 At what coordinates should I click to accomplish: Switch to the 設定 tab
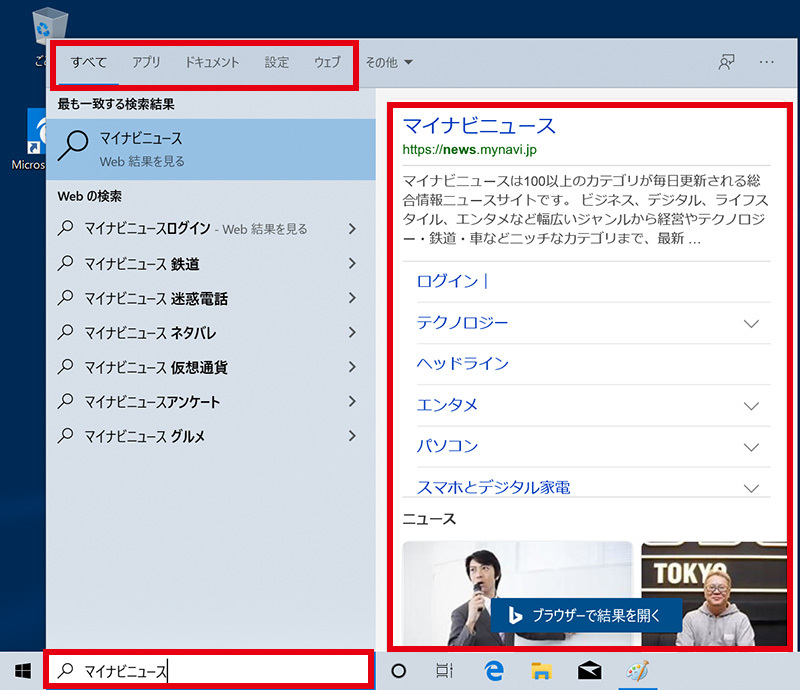[277, 62]
